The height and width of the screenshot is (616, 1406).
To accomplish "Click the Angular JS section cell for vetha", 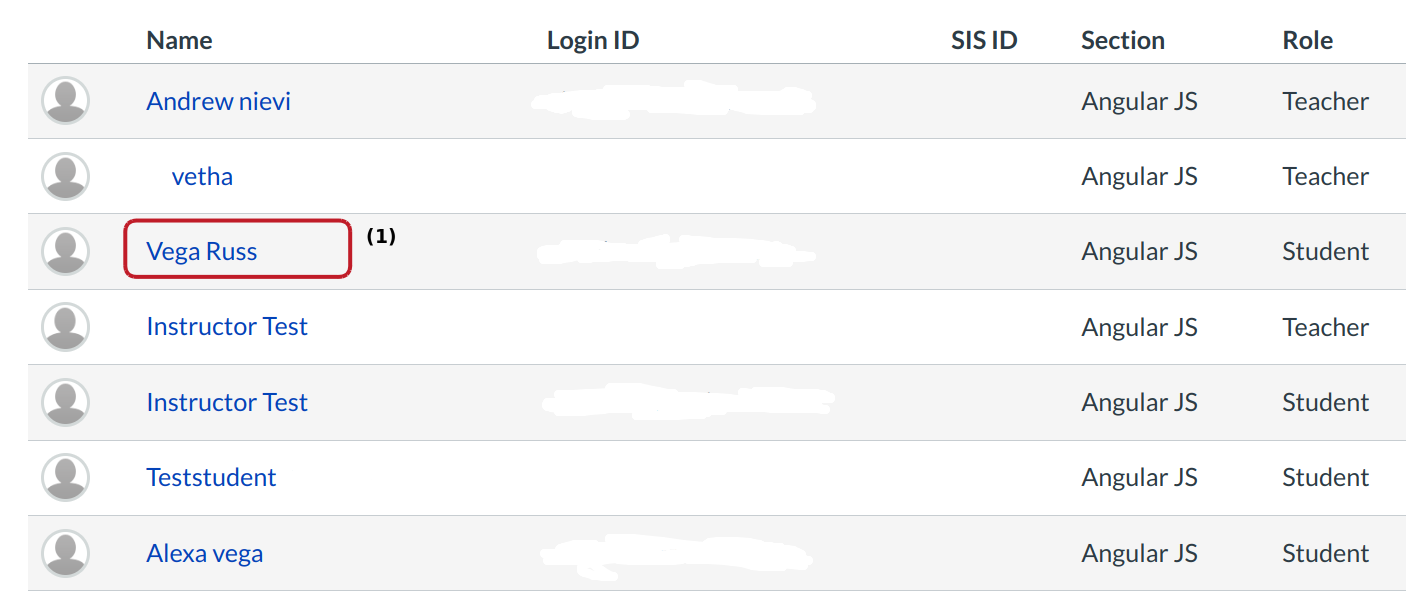I will [1139, 177].
